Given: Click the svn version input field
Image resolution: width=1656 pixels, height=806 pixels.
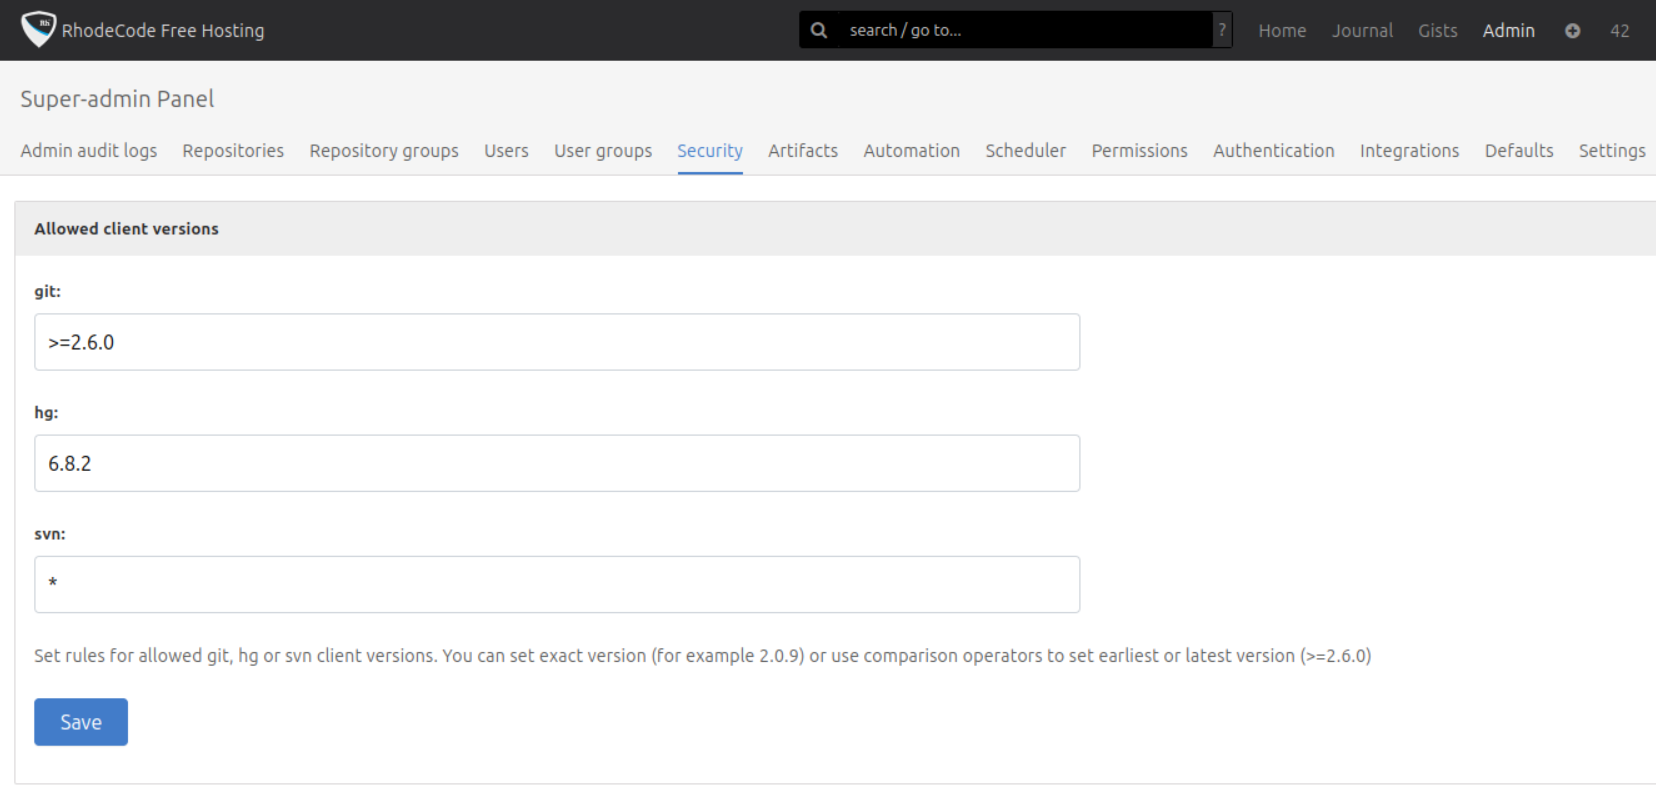Looking at the screenshot, I should [557, 584].
